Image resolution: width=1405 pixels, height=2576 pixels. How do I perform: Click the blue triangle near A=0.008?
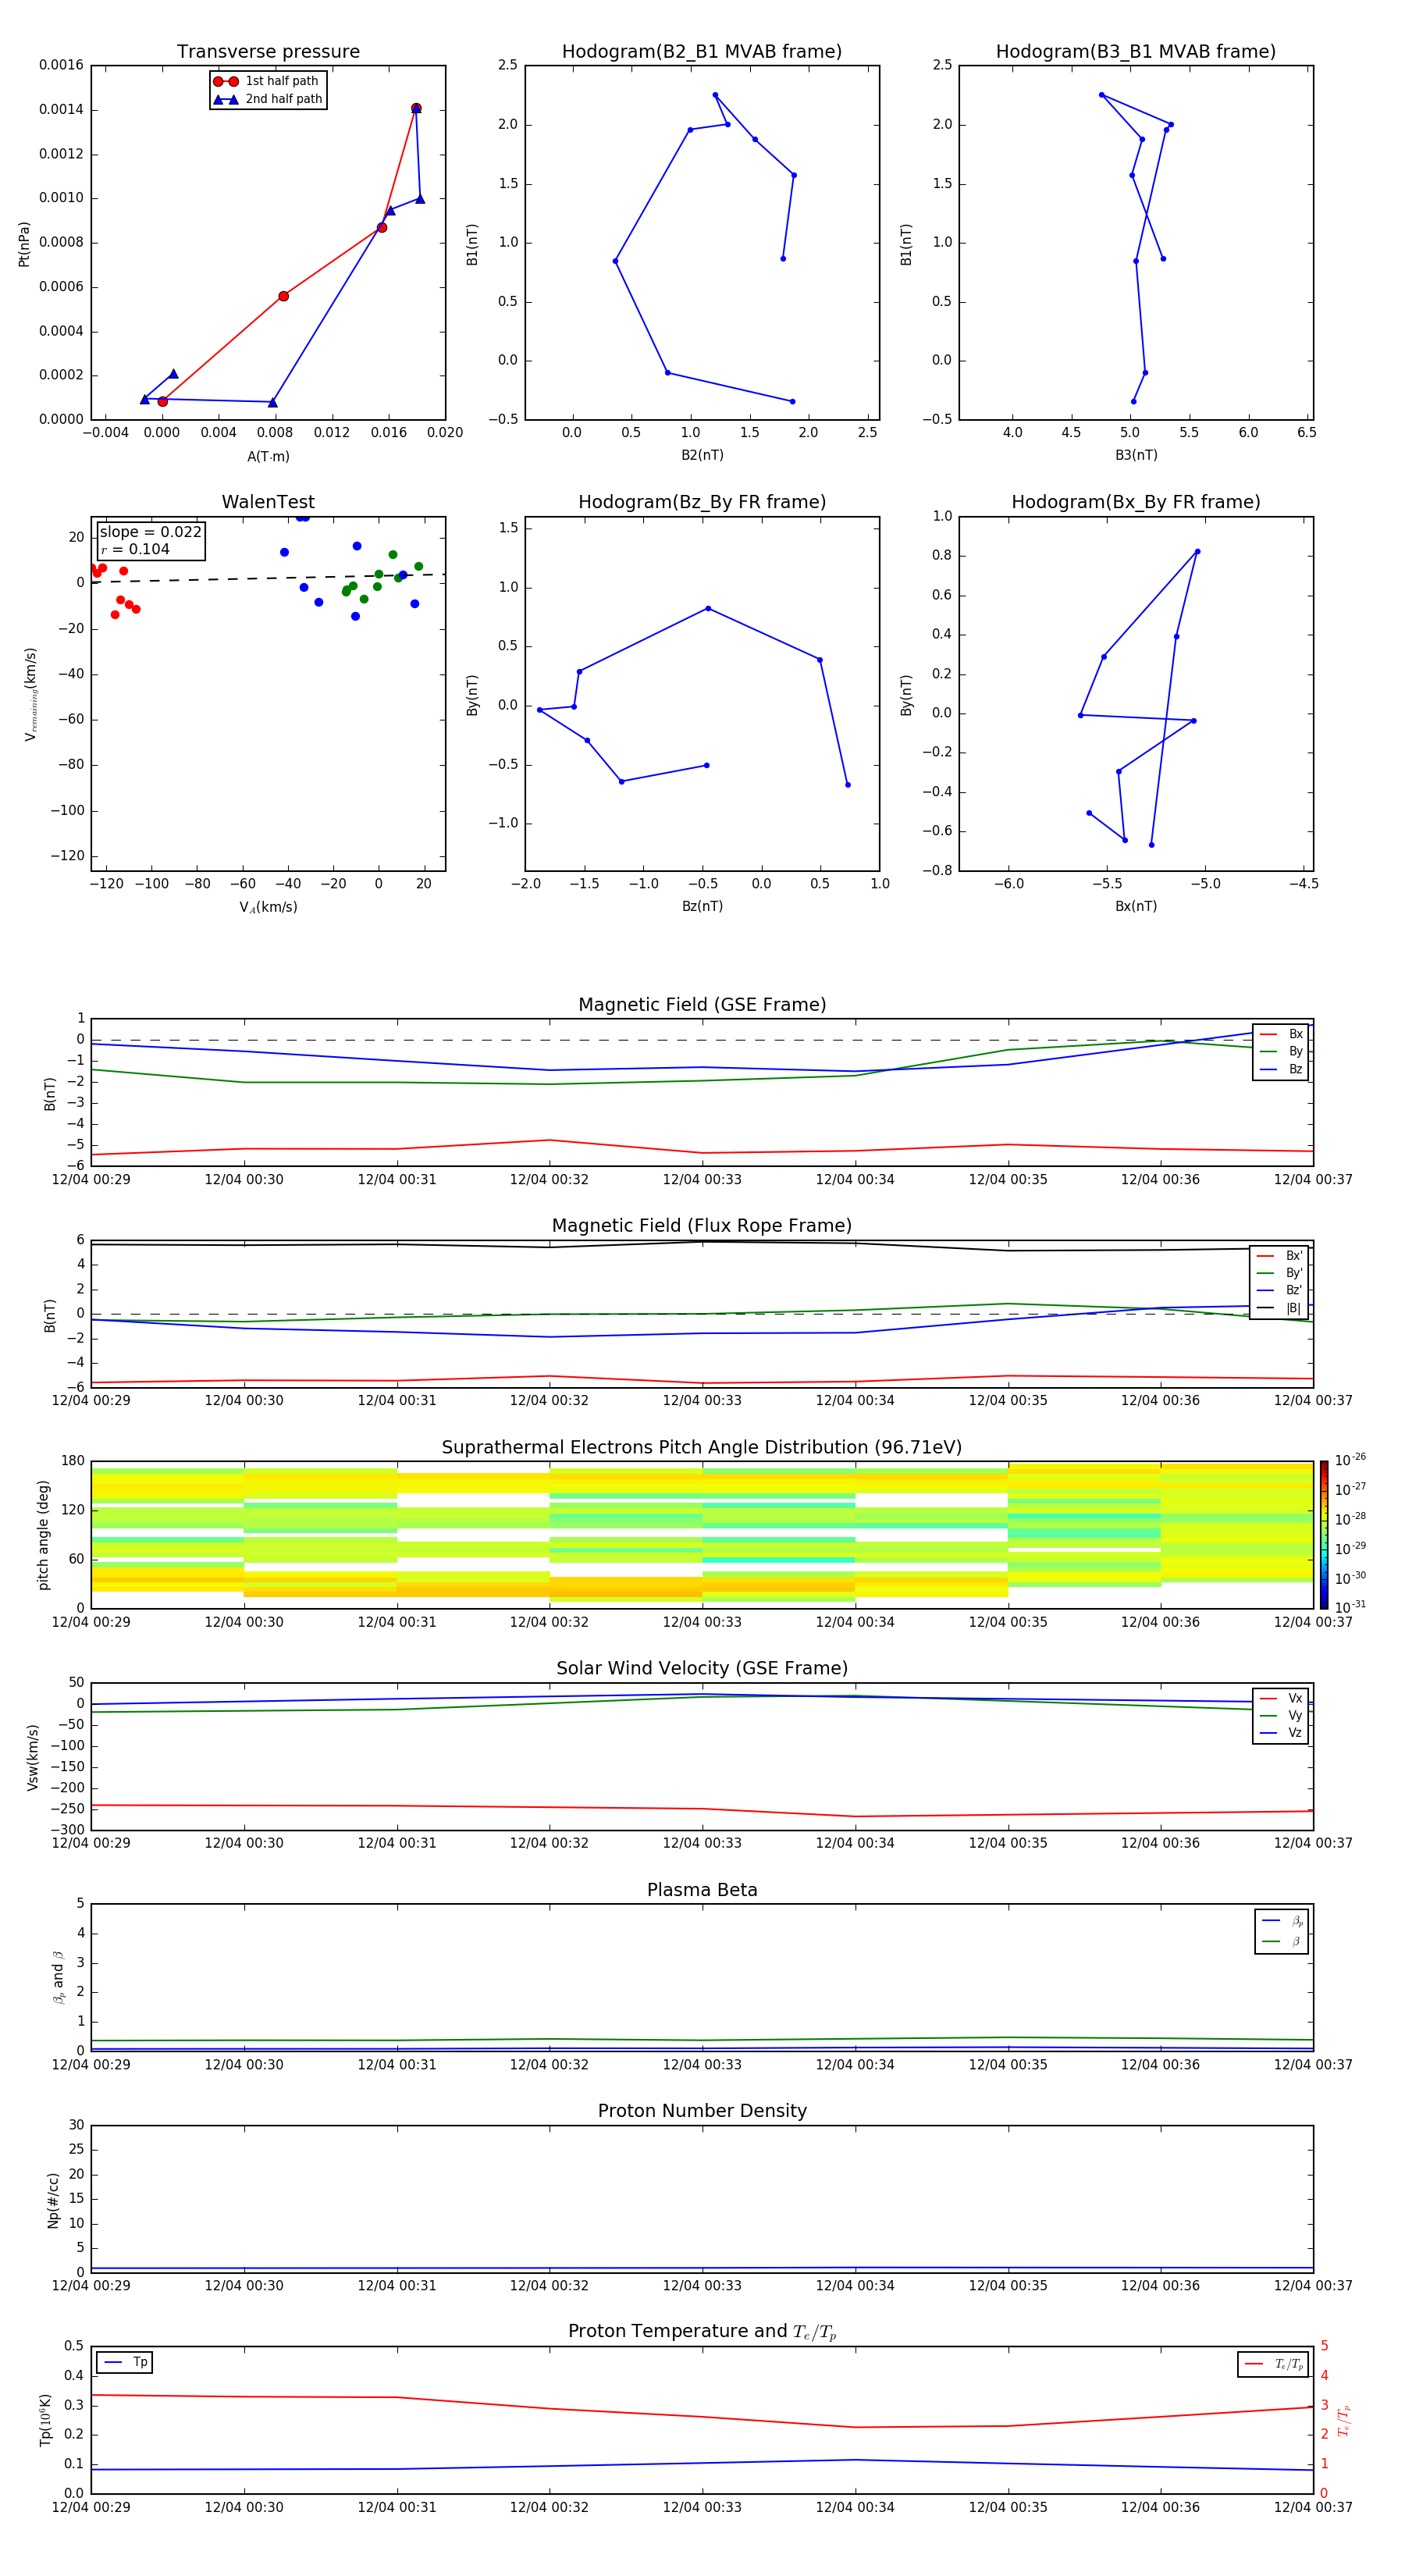click(273, 402)
